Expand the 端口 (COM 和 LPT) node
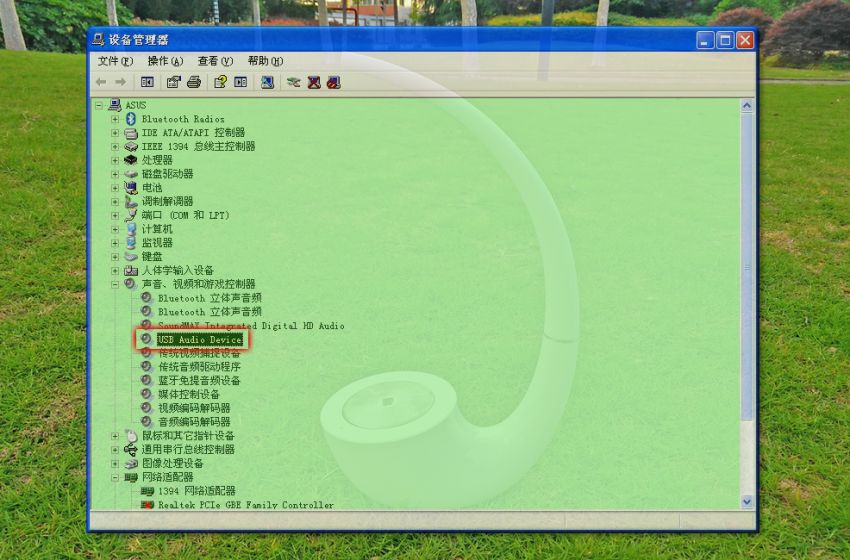This screenshot has height=560, width=850. coord(115,215)
